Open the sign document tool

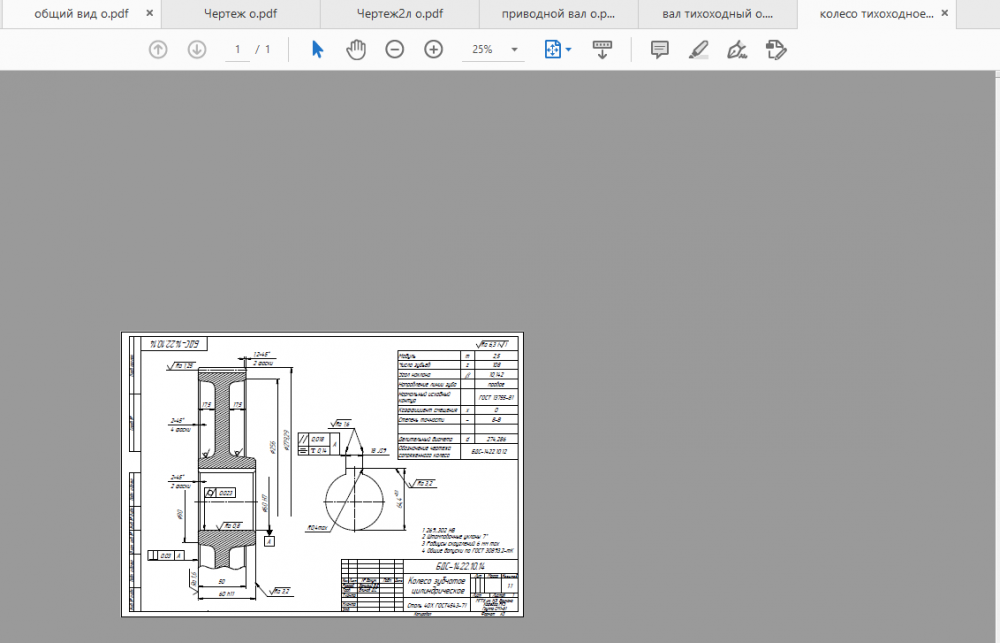point(738,50)
